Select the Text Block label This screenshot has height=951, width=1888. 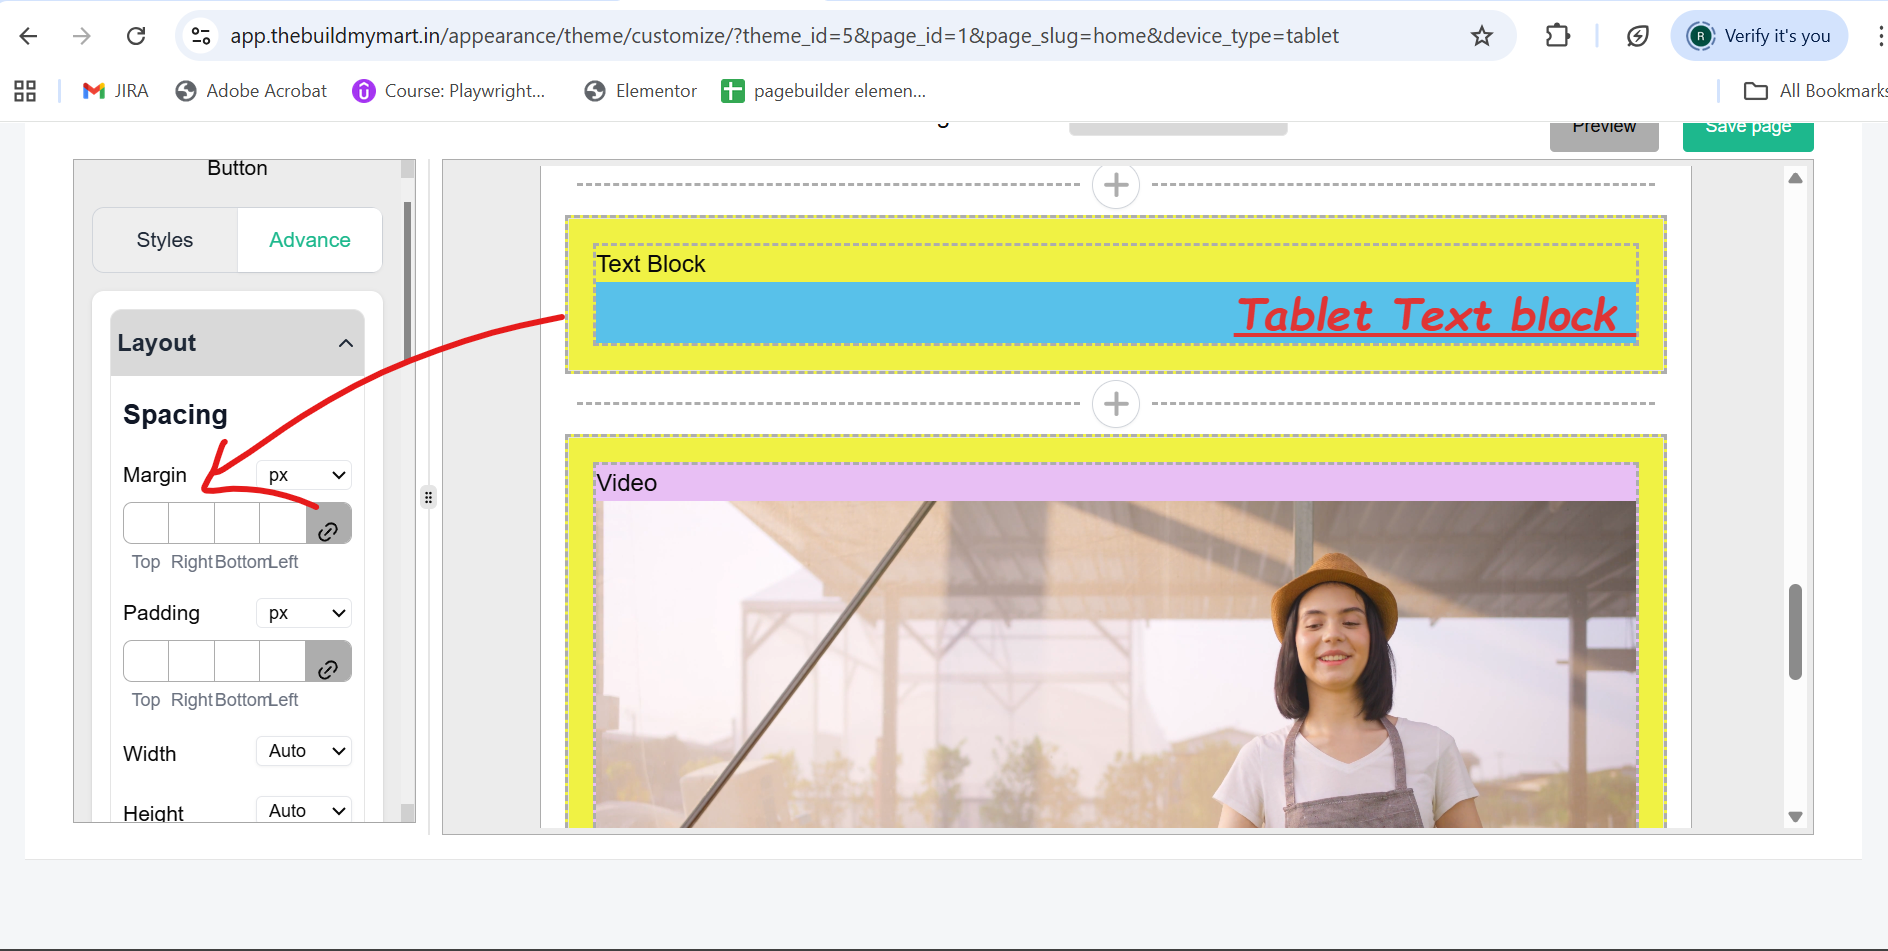click(651, 264)
